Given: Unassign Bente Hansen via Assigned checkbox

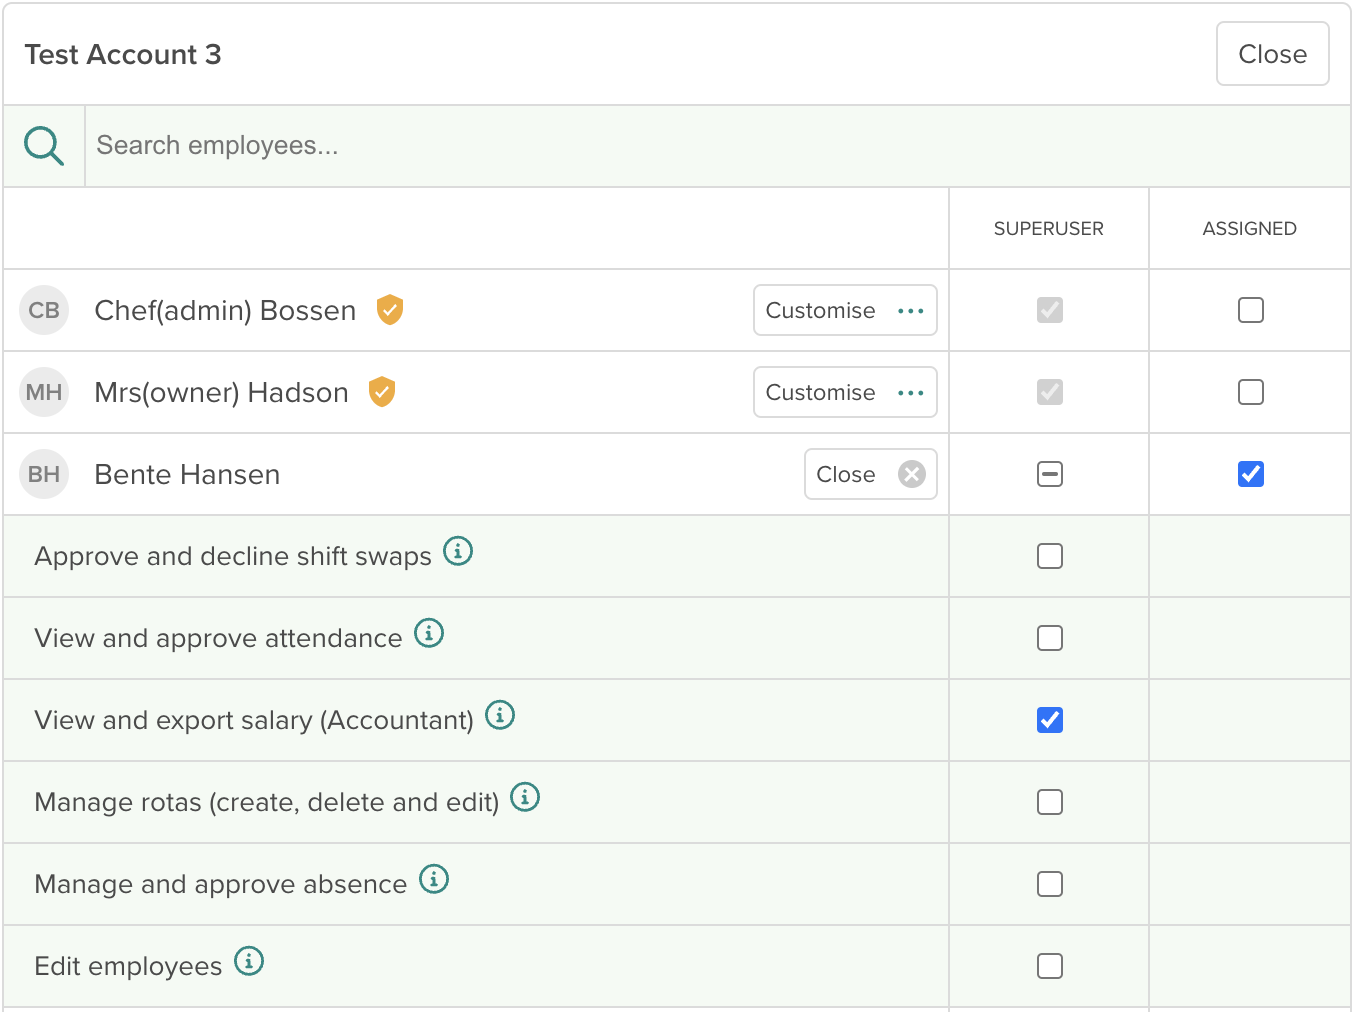Looking at the screenshot, I should [x=1250, y=474].
